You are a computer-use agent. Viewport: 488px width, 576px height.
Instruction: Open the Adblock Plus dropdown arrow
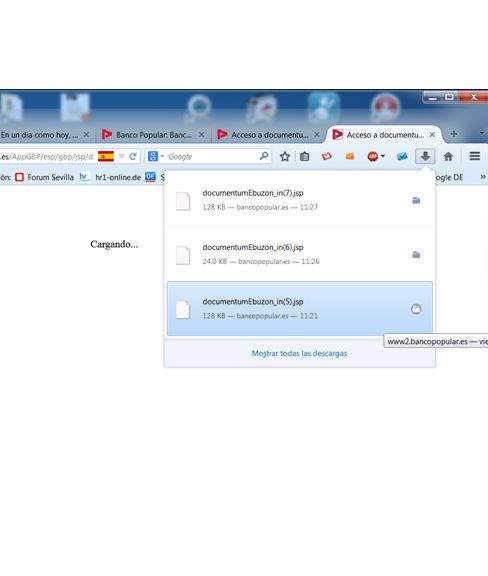pyautogui.click(x=383, y=156)
